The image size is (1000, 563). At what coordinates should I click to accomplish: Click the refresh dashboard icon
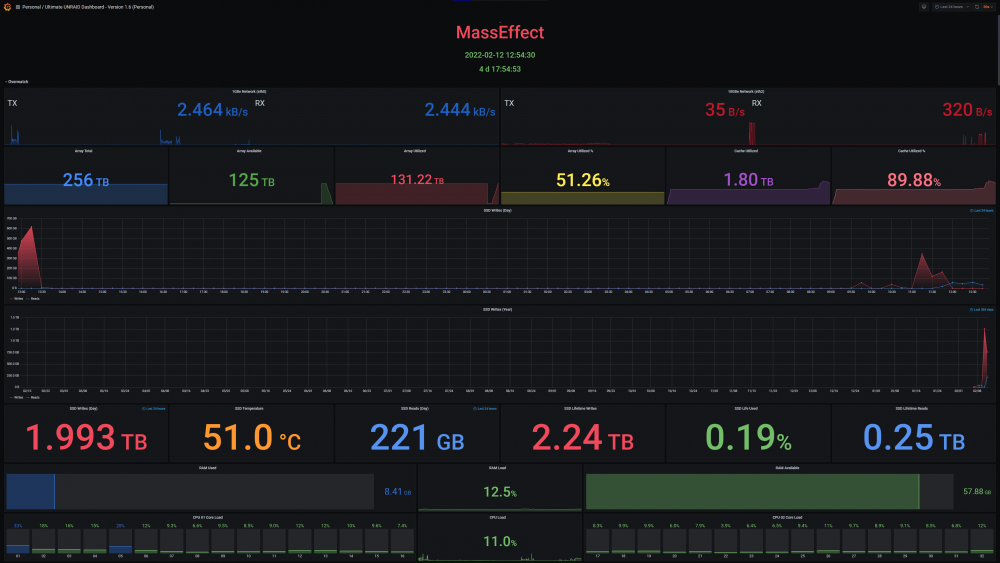[976, 7]
